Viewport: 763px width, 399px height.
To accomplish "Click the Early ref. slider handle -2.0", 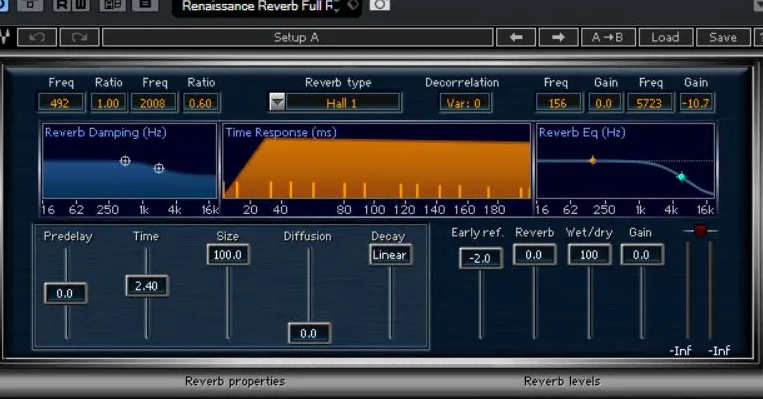I will [480, 258].
